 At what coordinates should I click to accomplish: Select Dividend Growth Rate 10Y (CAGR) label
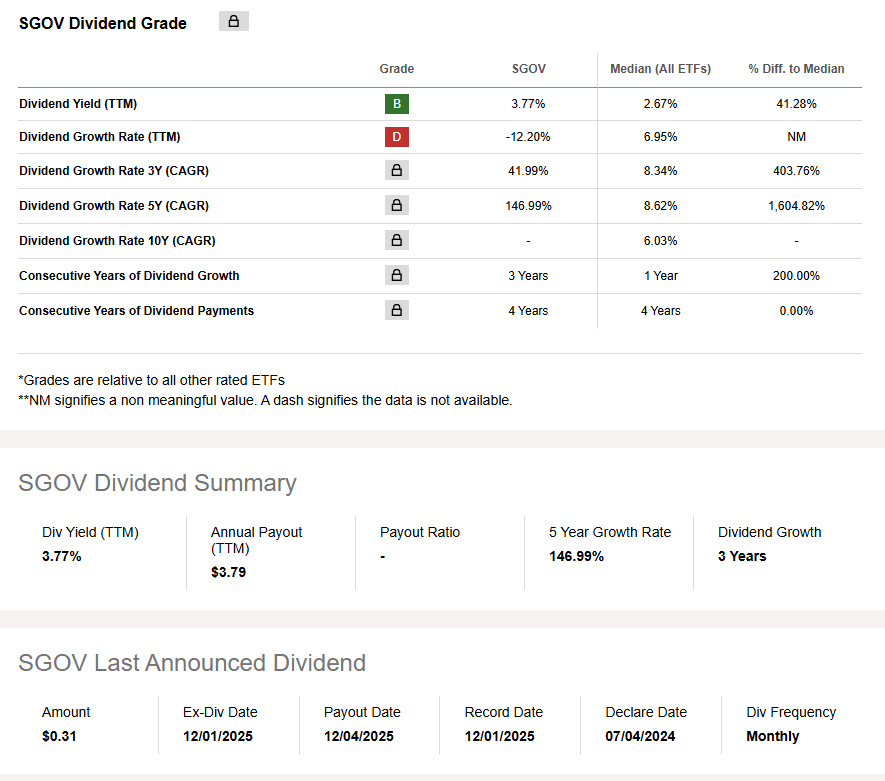(117, 240)
